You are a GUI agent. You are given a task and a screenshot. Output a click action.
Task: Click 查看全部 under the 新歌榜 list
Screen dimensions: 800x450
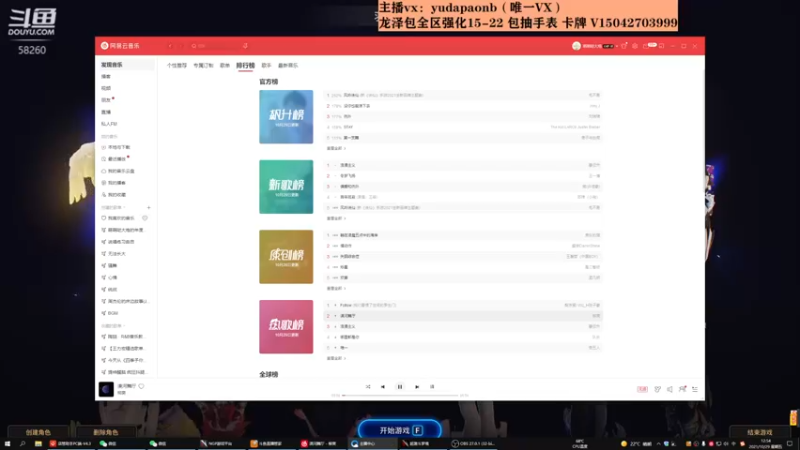click(x=336, y=218)
